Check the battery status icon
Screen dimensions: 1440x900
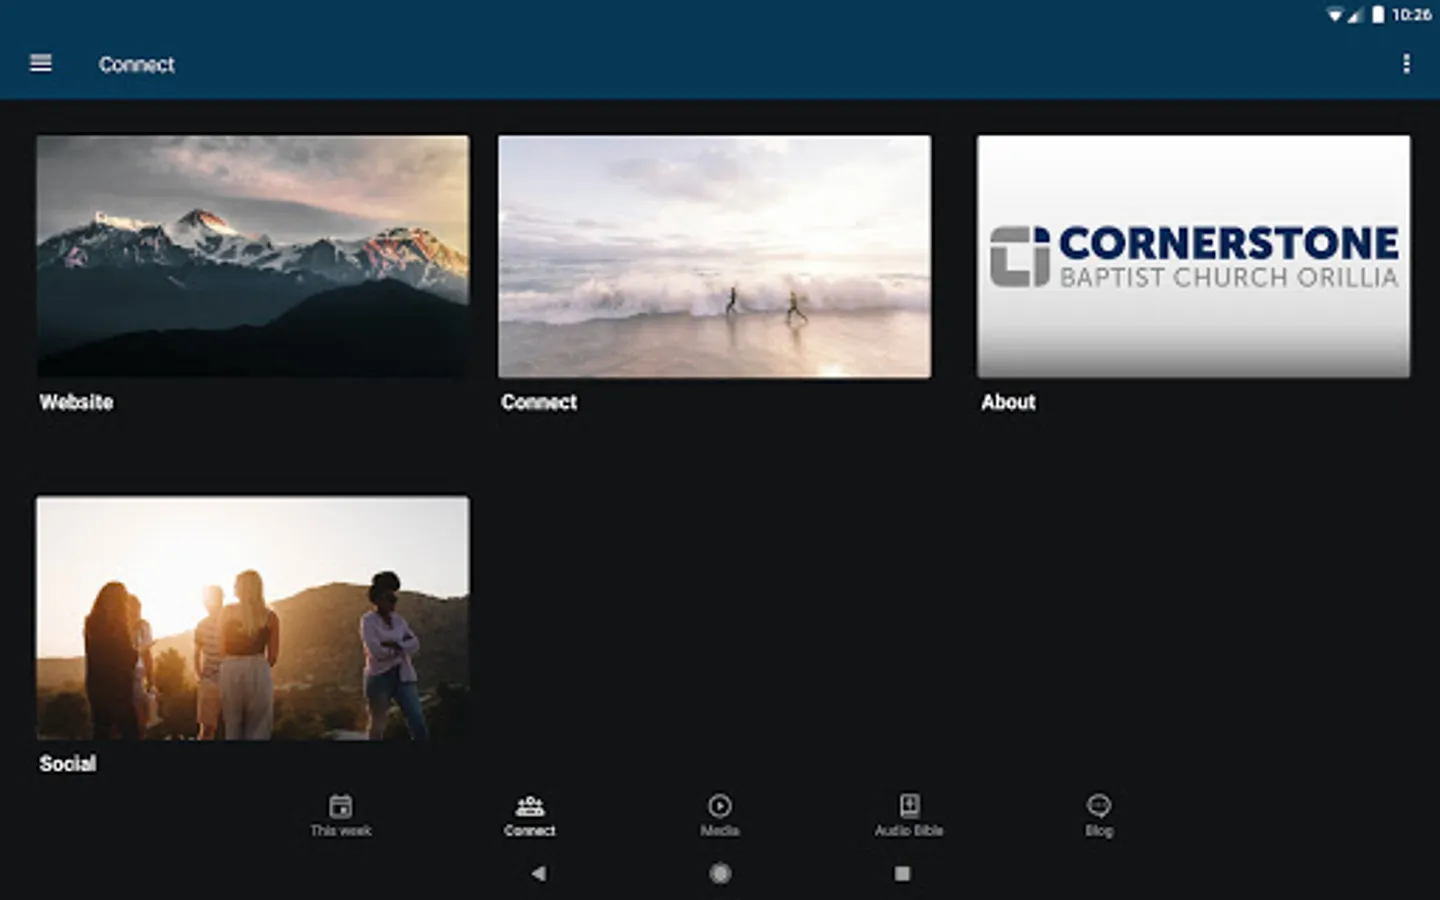click(x=1378, y=15)
